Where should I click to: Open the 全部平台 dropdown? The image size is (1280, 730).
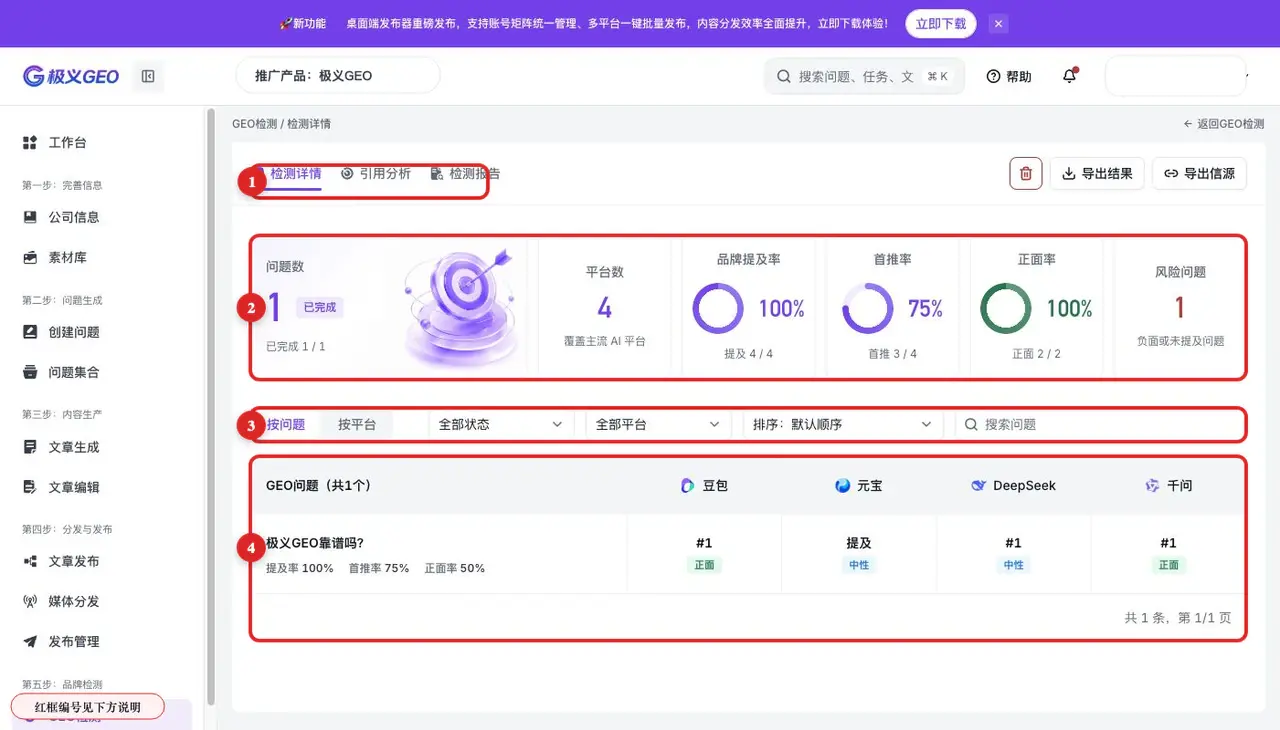coord(658,424)
